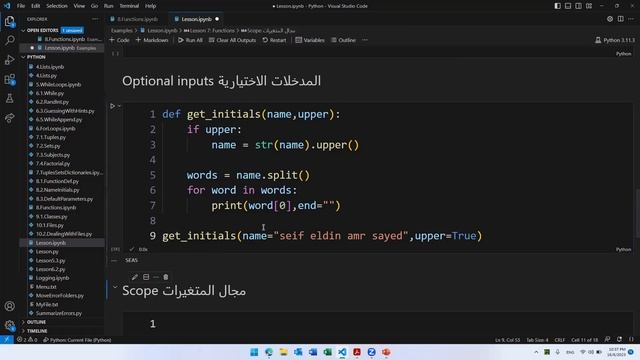Open the Edit menu

[x=36, y=6]
